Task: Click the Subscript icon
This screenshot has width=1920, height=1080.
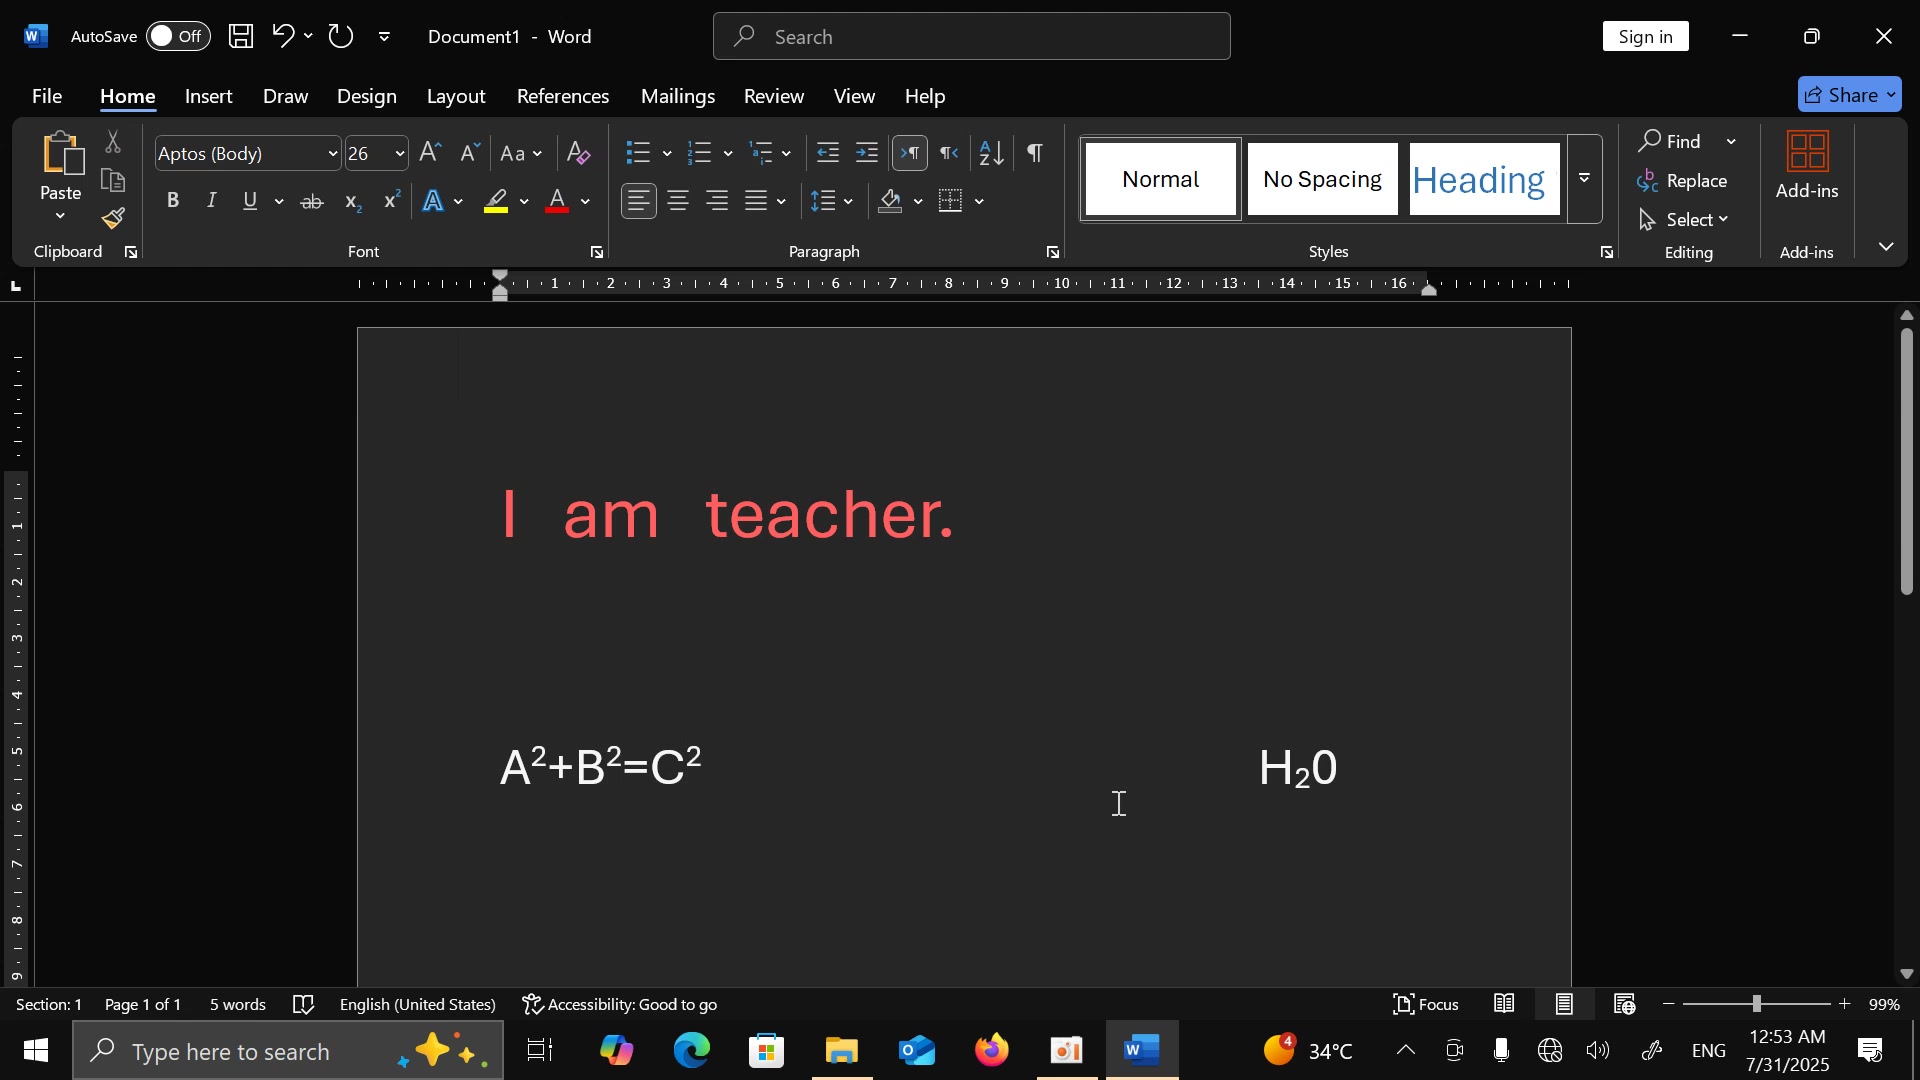Action: [x=352, y=202]
